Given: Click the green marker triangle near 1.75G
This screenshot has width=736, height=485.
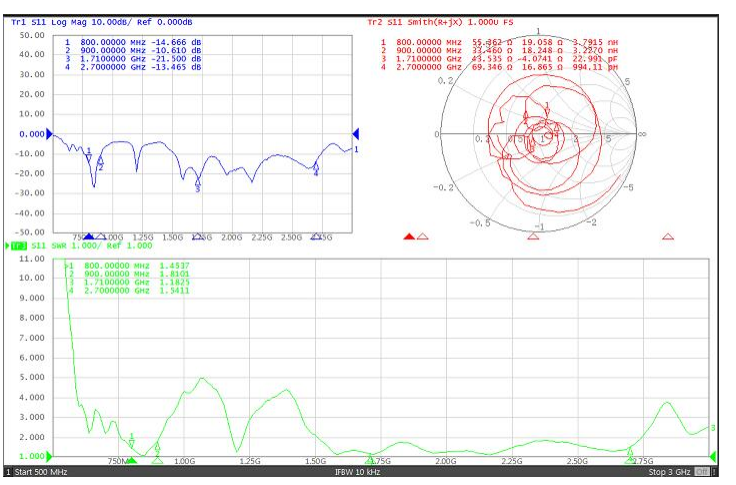Looking at the screenshot, I should tap(371, 460).
